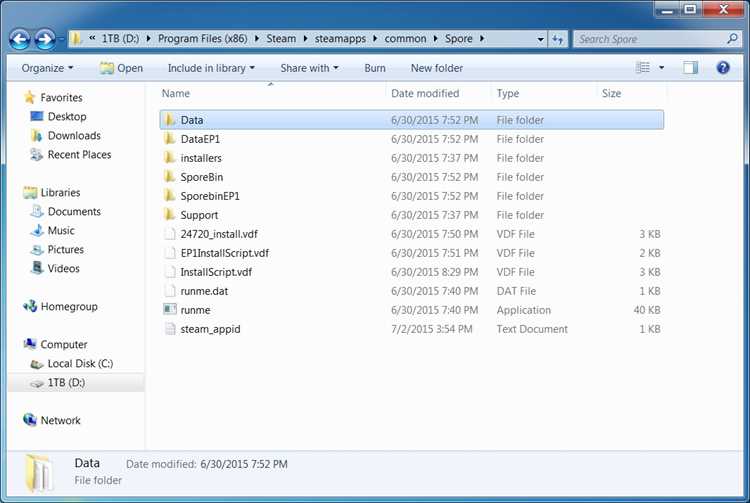The image size is (750, 503).
Task: Click the 40 KB size cell
Action: (x=647, y=310)
